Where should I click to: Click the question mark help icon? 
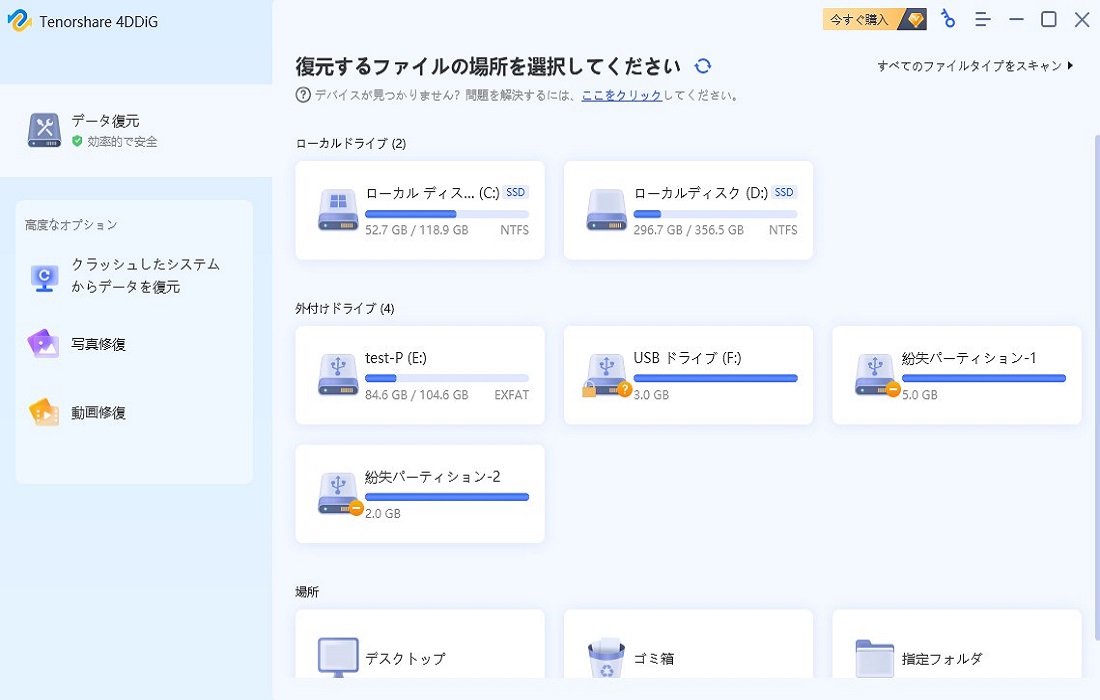[300, 96]
